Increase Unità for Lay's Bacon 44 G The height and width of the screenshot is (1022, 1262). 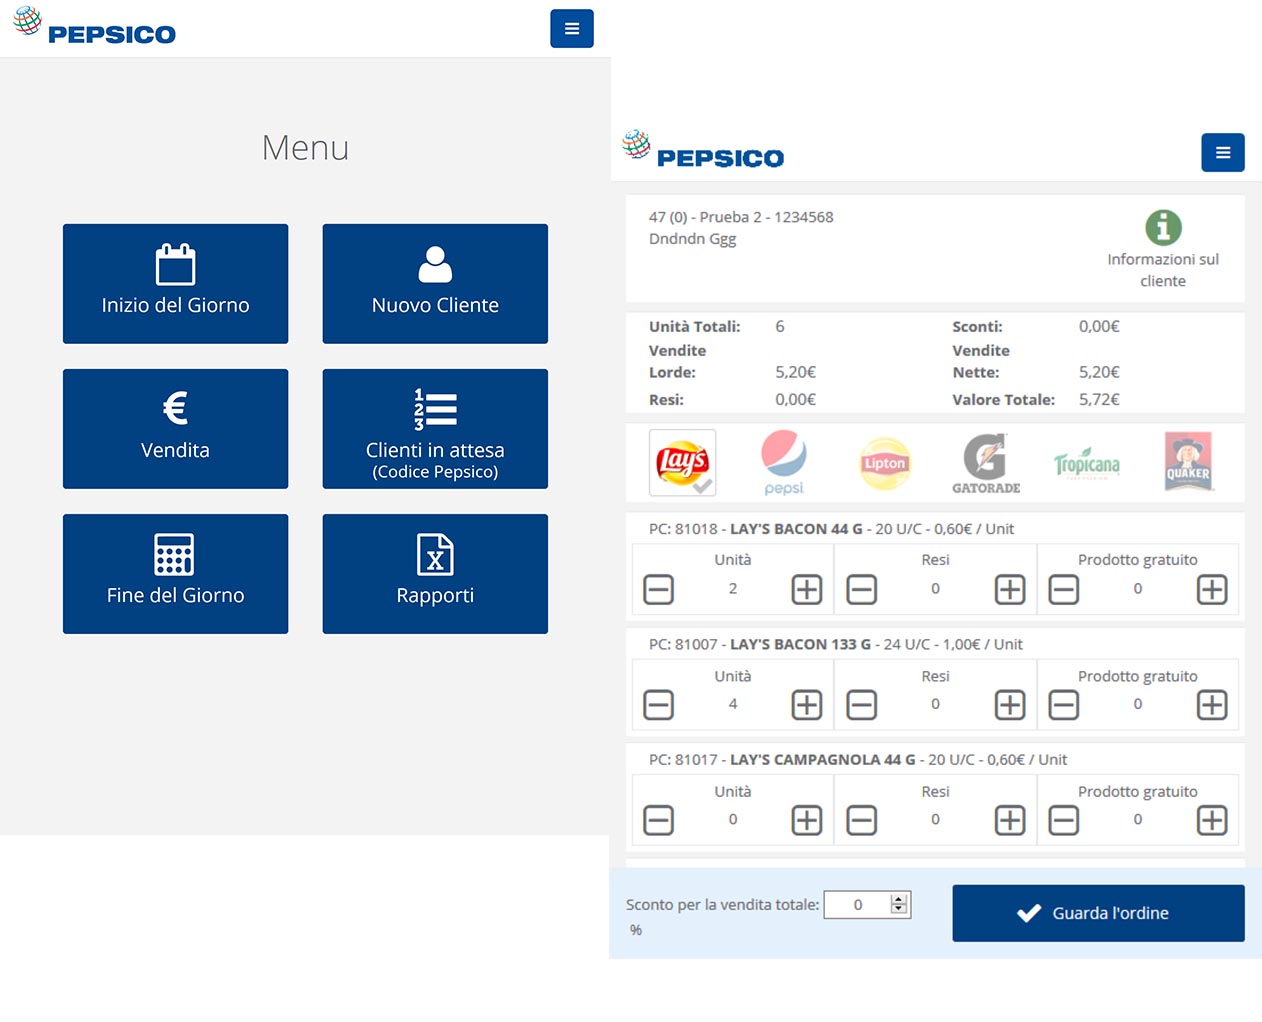(807, 590)
